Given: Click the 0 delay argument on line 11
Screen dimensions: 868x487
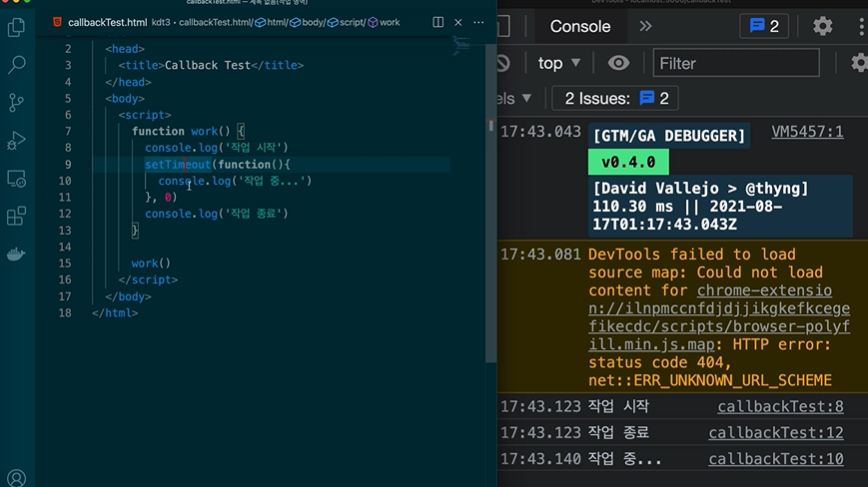Looking at the screenshot, I should coord(168,198).
